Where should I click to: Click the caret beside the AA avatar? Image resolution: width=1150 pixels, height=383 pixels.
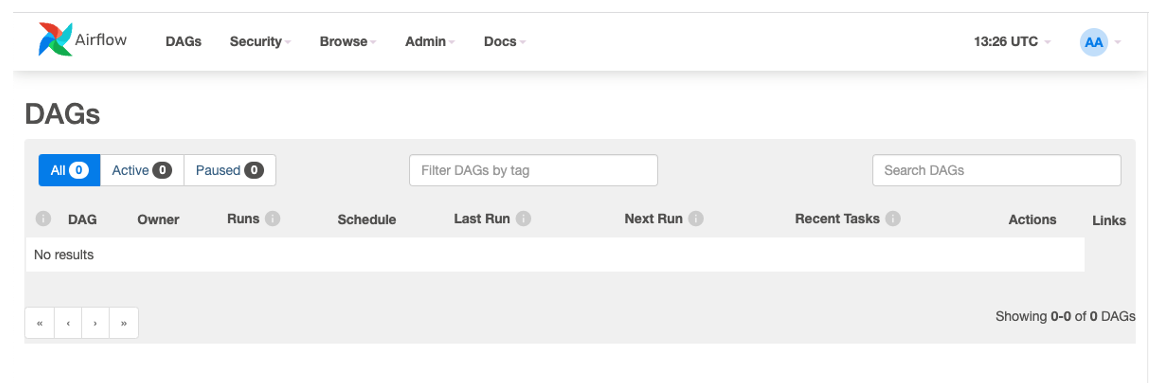point(1118,43)
